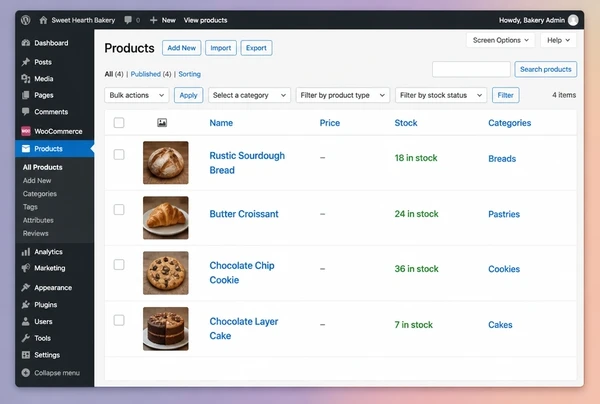Screen dimensions: 600x404
Task: Click the Search products button
Action: [546, 69]
